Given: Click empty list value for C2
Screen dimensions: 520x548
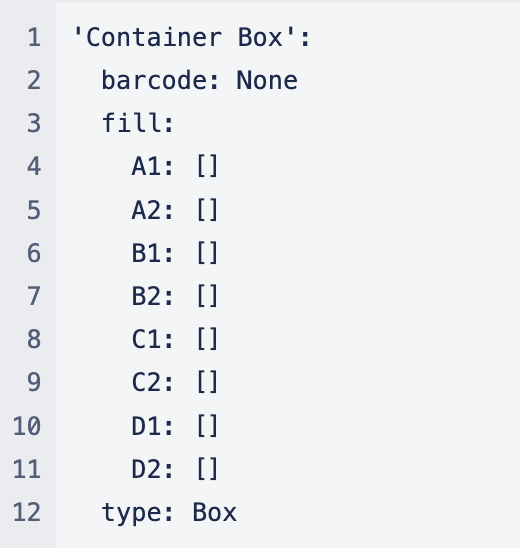Looking at the screenshot, I should click(x=208, y=382).
